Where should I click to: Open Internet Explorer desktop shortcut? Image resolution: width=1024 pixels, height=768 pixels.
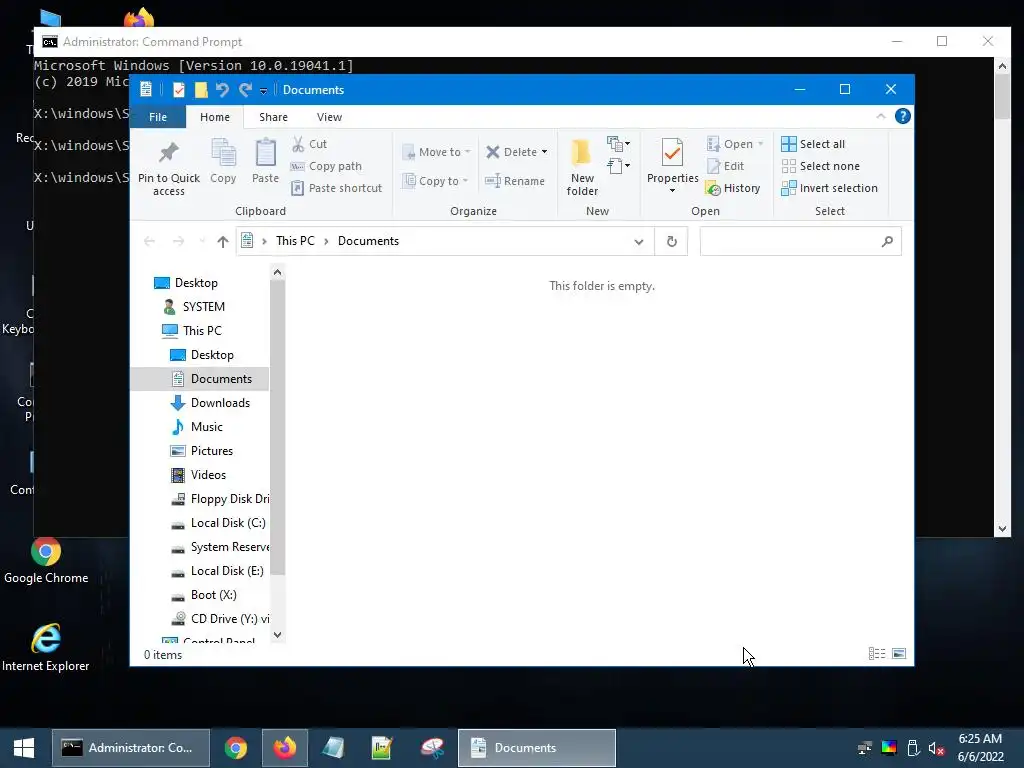pos(46,648)
